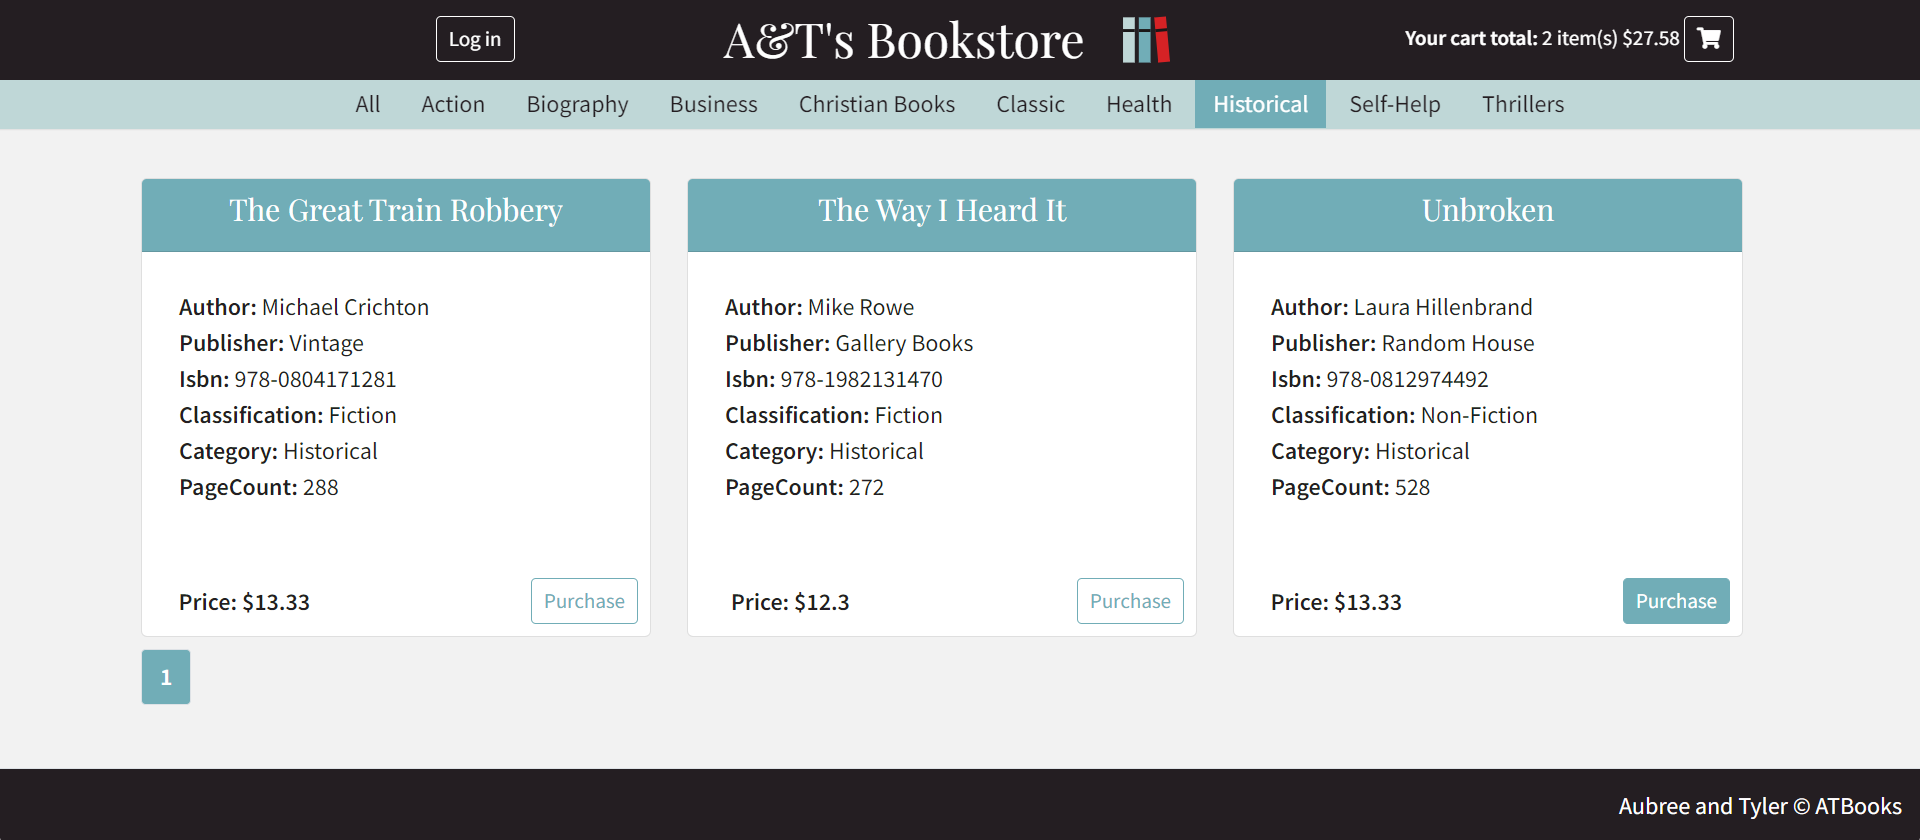Select the All category tab
The image size is (1920, 840).
pos(368,104)
